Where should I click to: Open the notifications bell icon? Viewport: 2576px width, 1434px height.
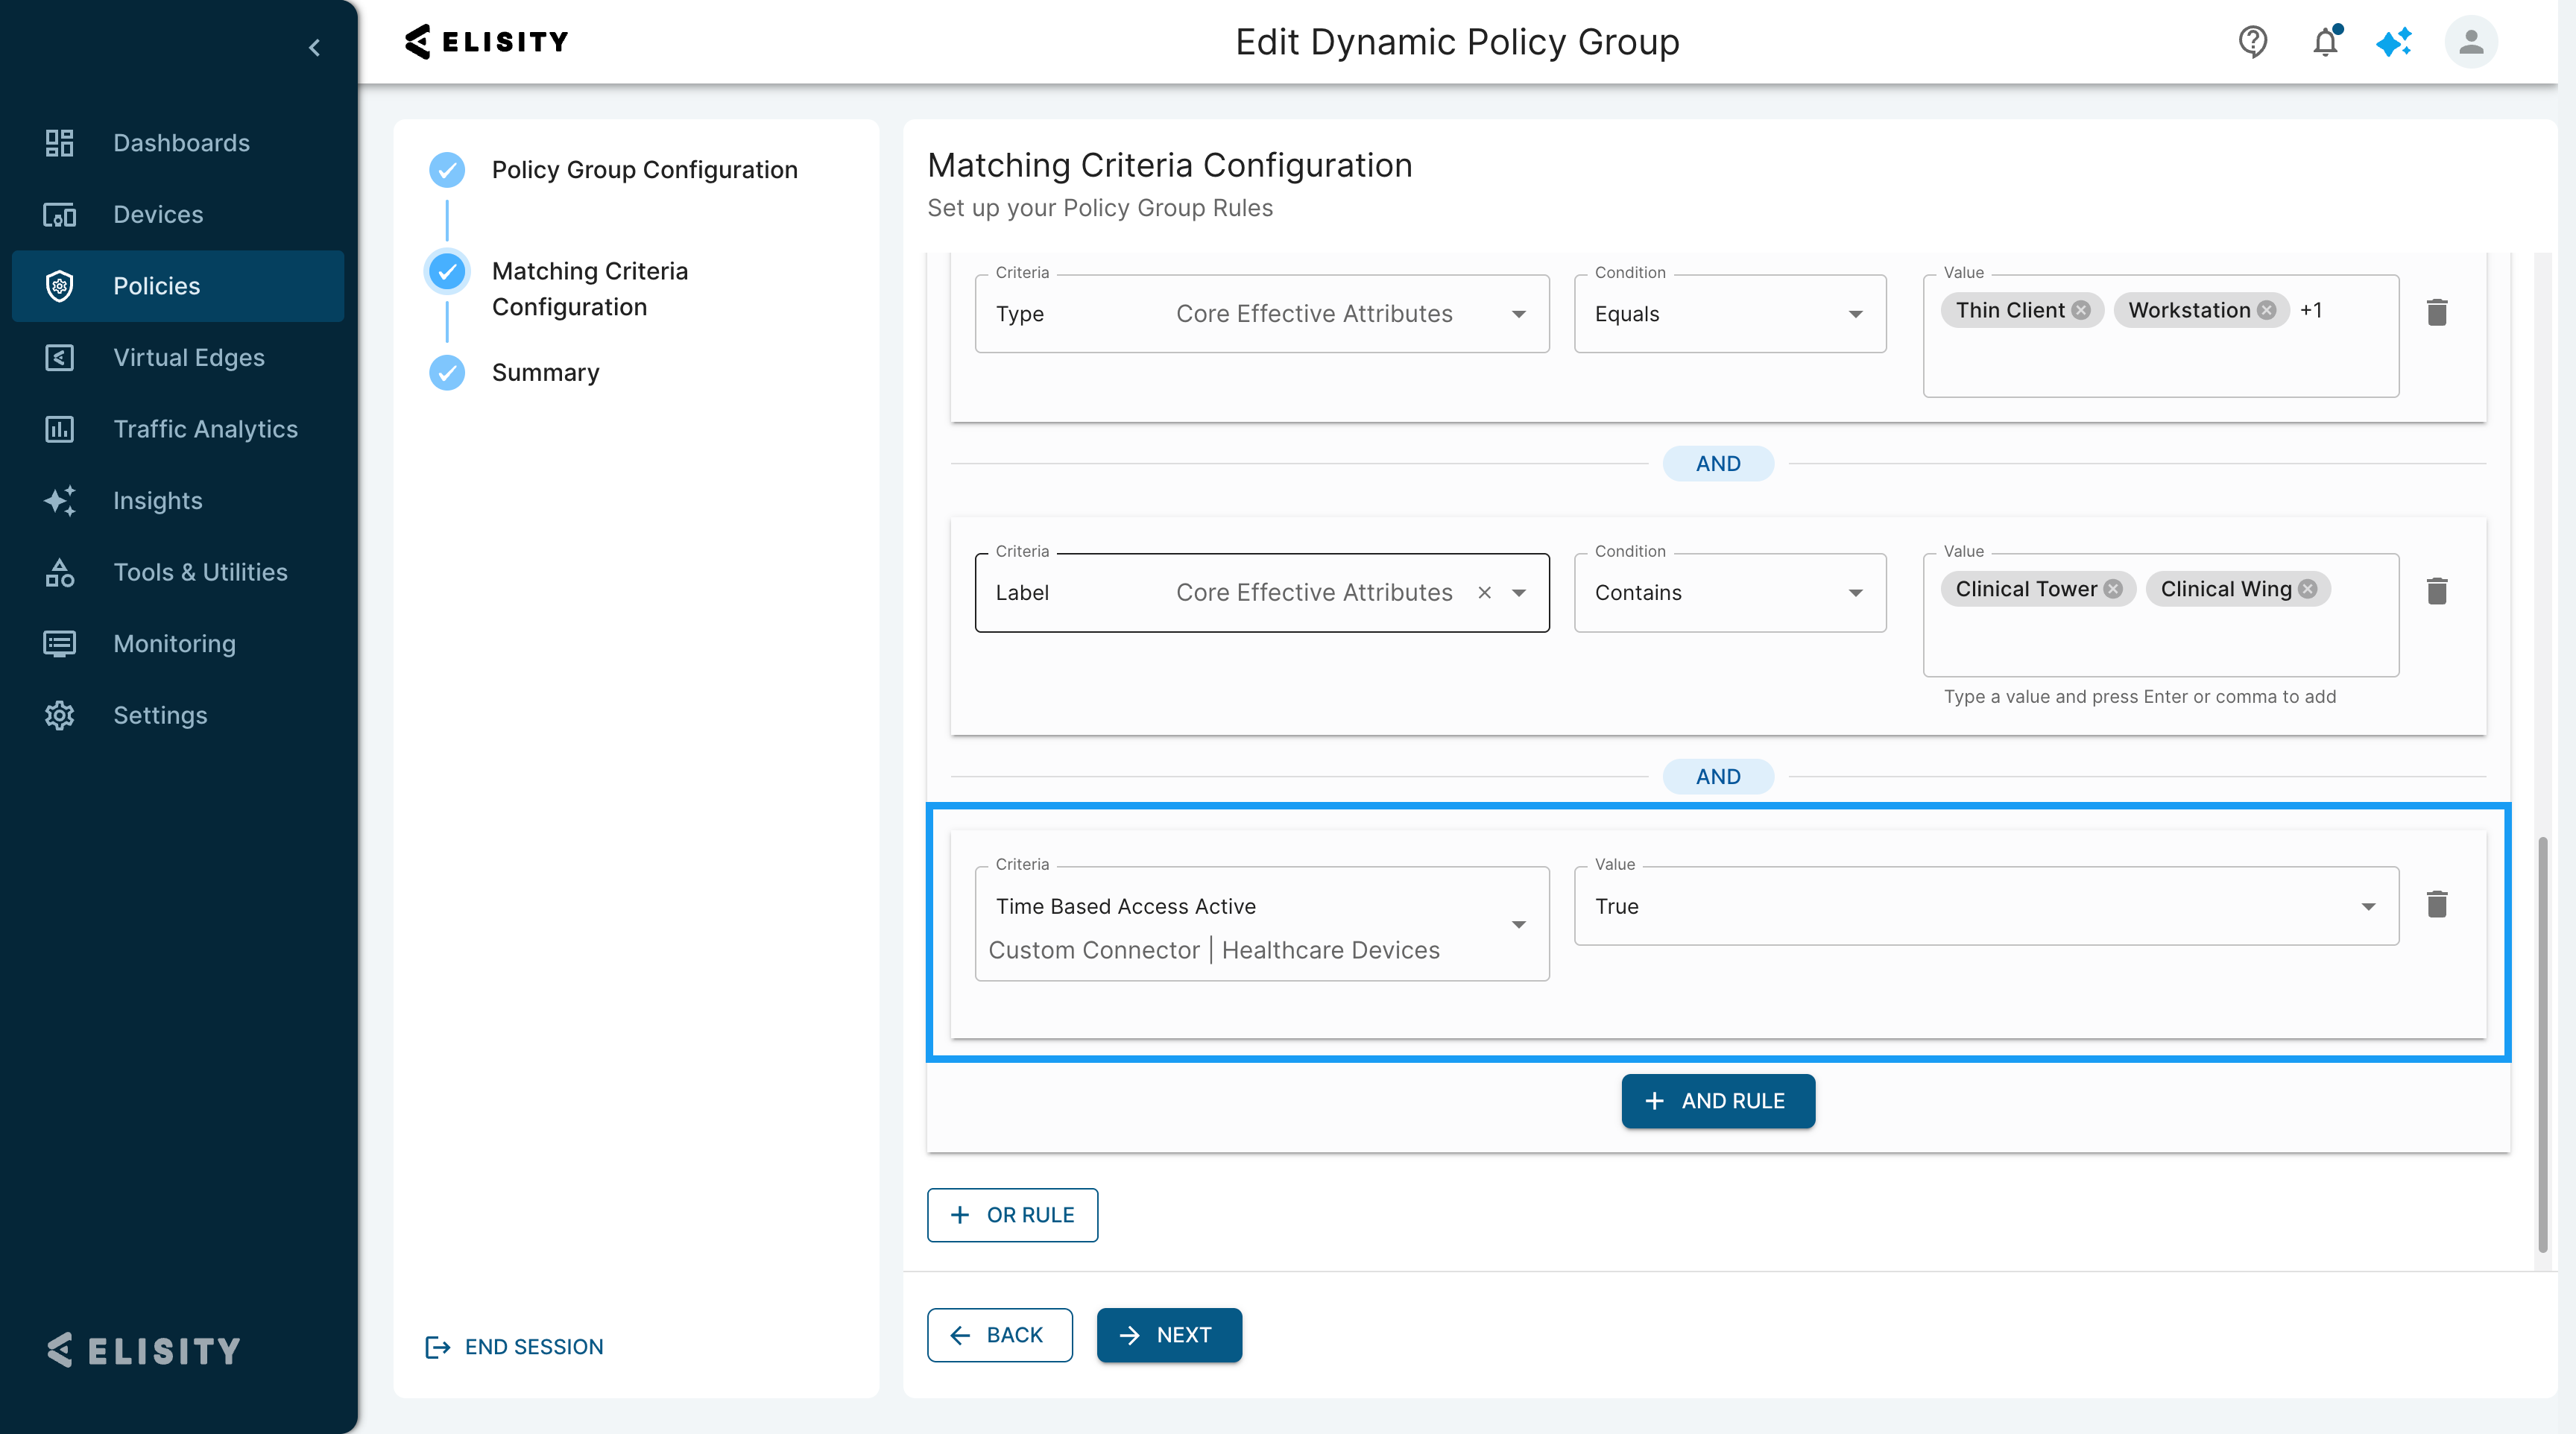(2325, 42)
